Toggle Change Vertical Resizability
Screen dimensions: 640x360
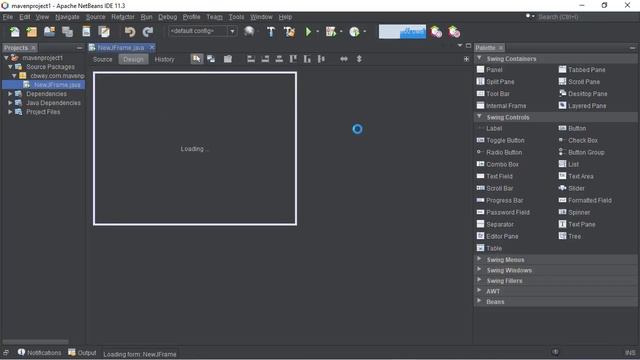coord(359,59)
